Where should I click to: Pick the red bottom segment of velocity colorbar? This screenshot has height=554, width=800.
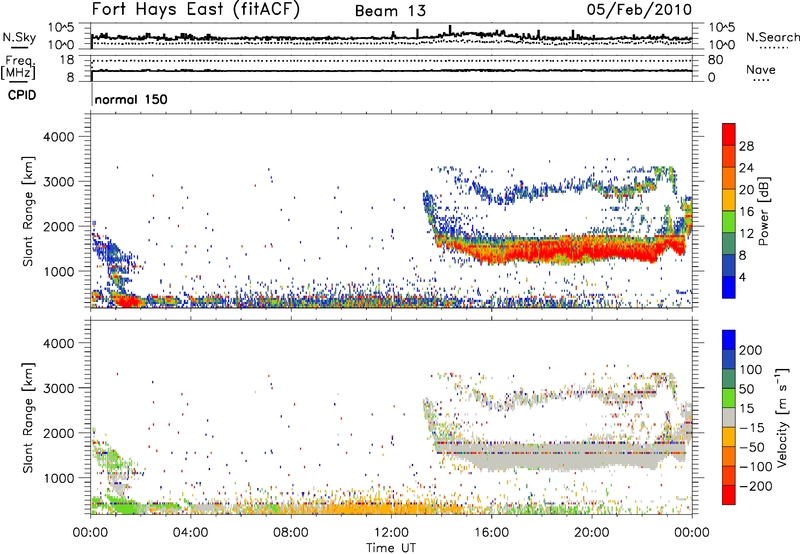coord(729,495)
